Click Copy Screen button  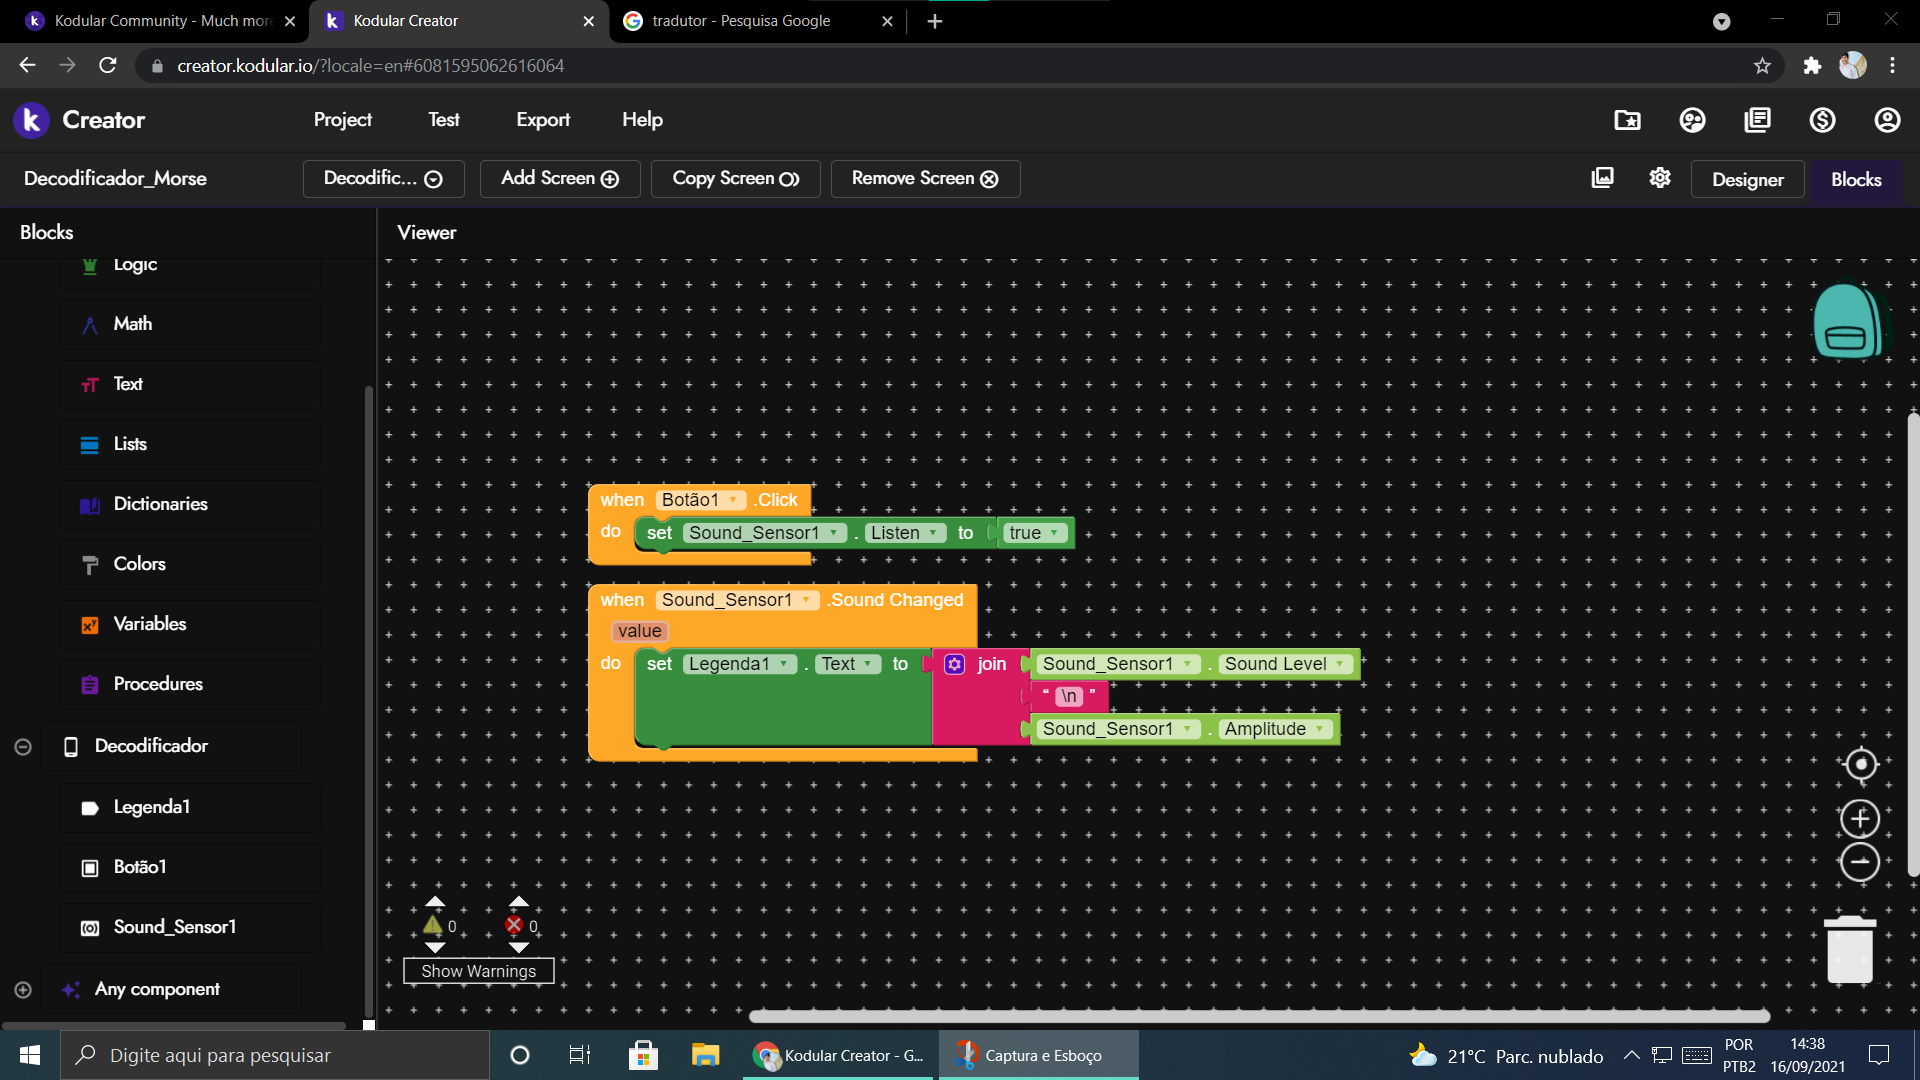coord(735,179)
